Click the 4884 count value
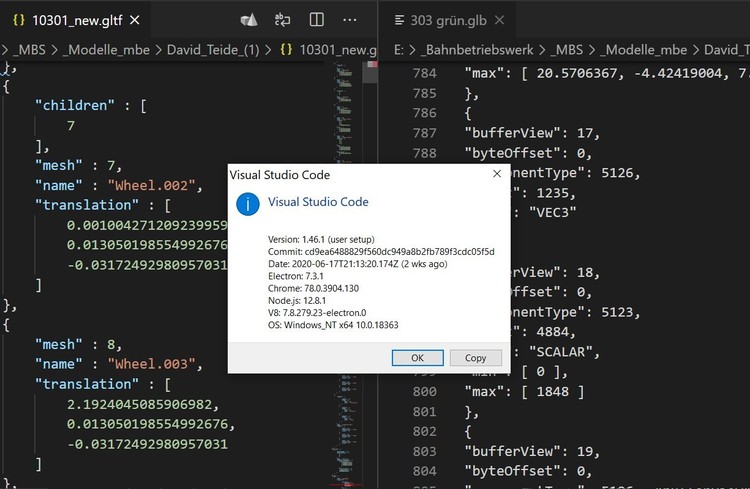Screen dimensions: 750x489 point(552,332)
